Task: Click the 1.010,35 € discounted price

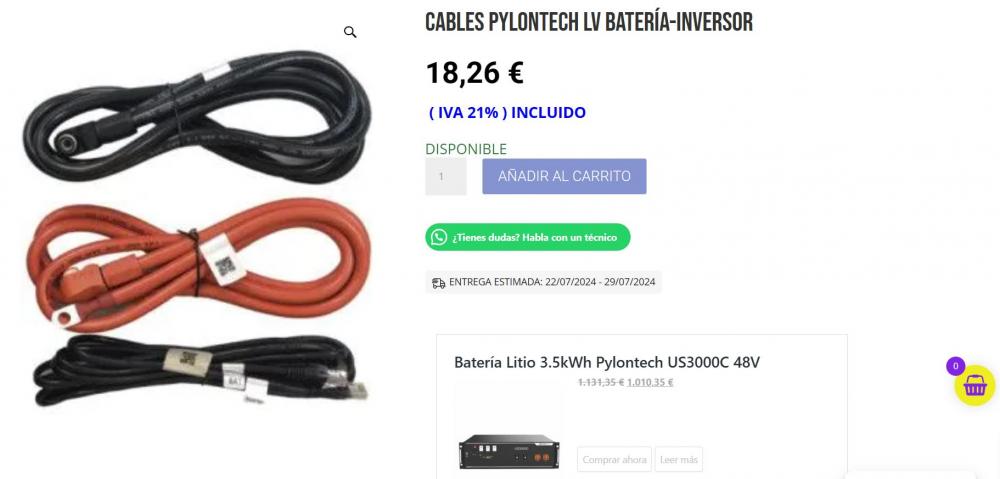Action: (650, 383)
